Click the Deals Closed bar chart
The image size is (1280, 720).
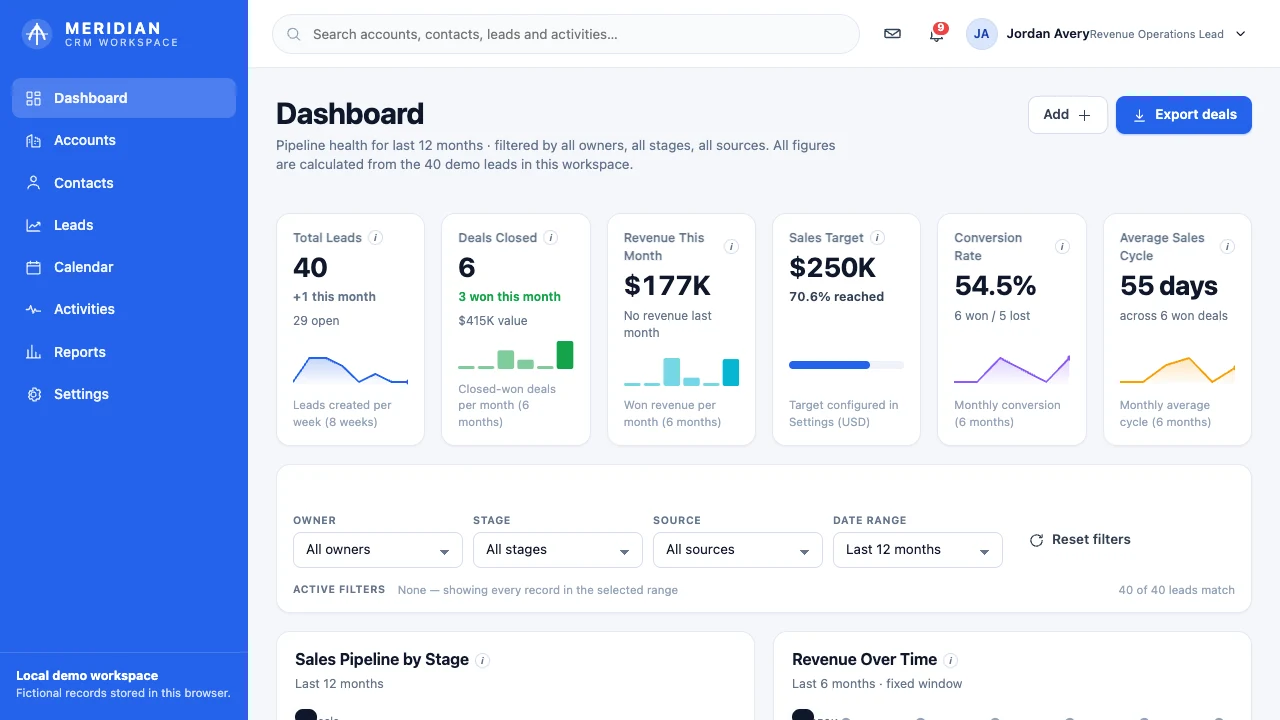(x=516, y=355)
